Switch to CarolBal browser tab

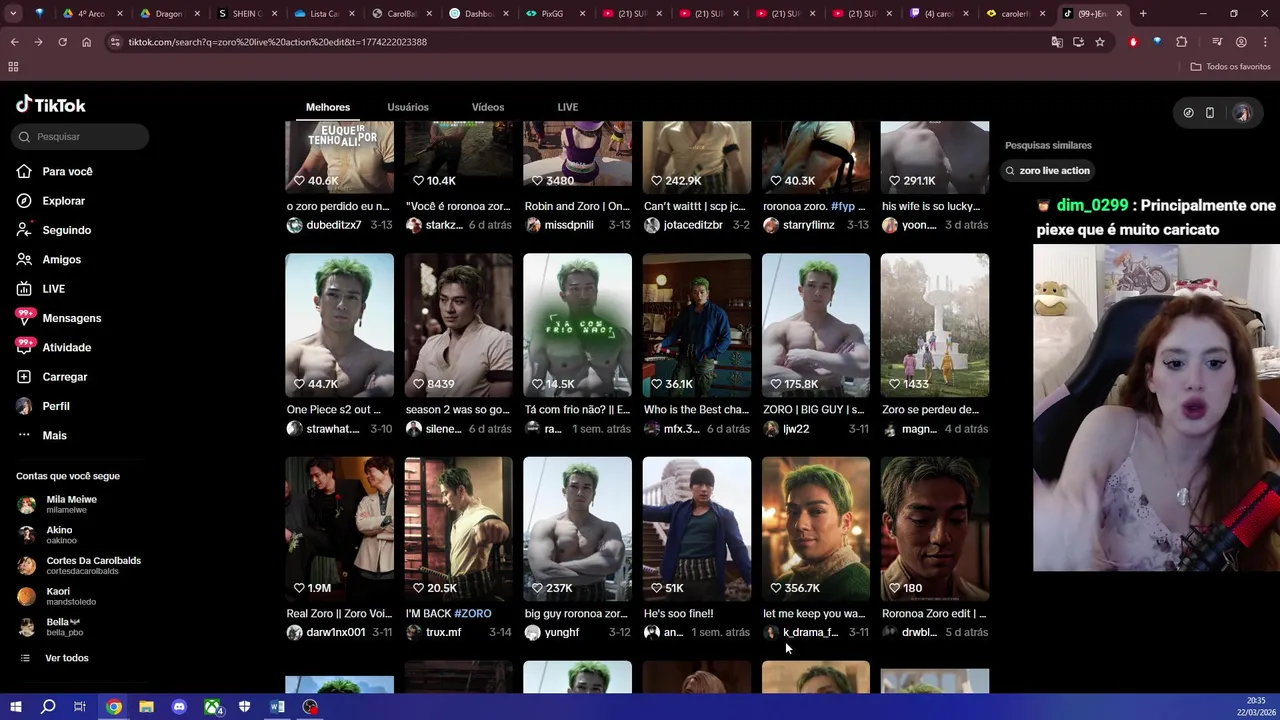(x=402, y=14)
